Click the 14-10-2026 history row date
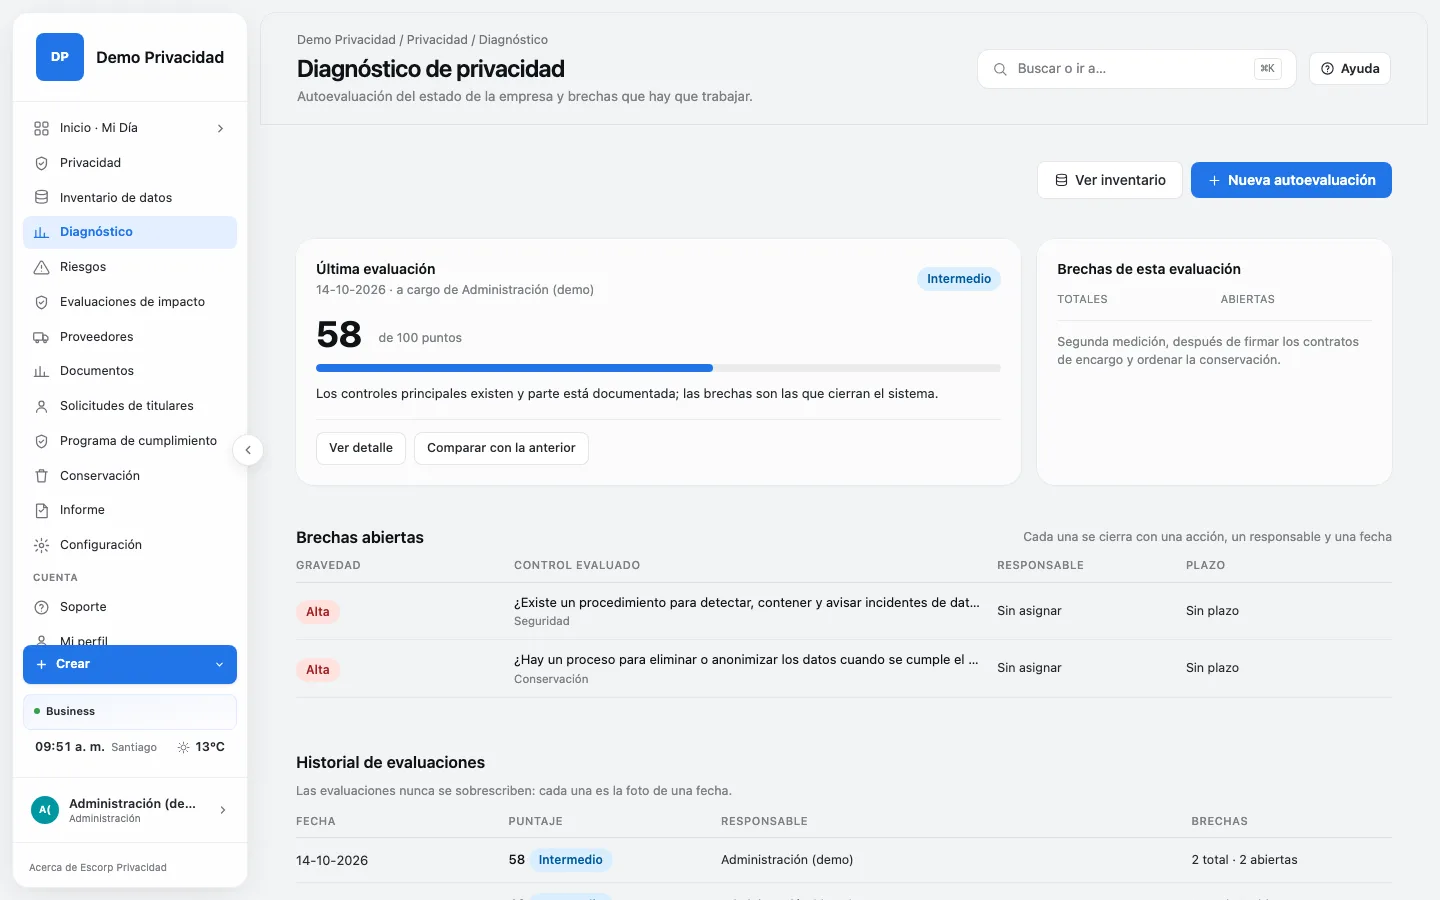 [332, 860]
